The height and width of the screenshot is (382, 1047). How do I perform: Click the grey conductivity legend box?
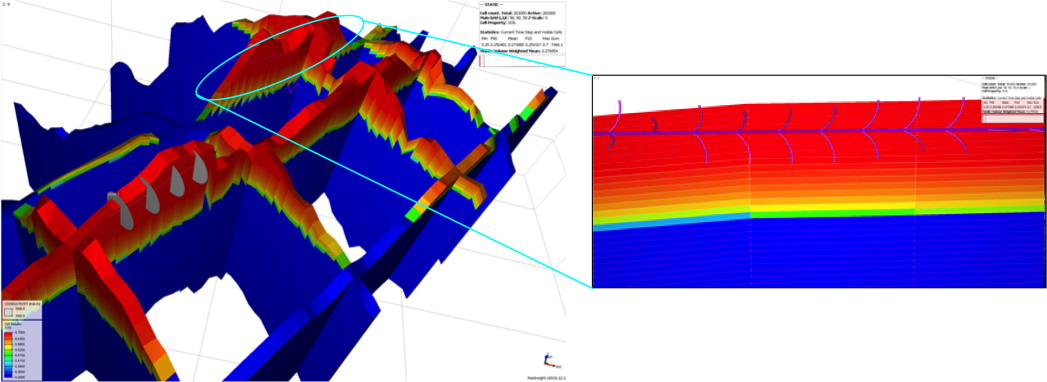8,312
